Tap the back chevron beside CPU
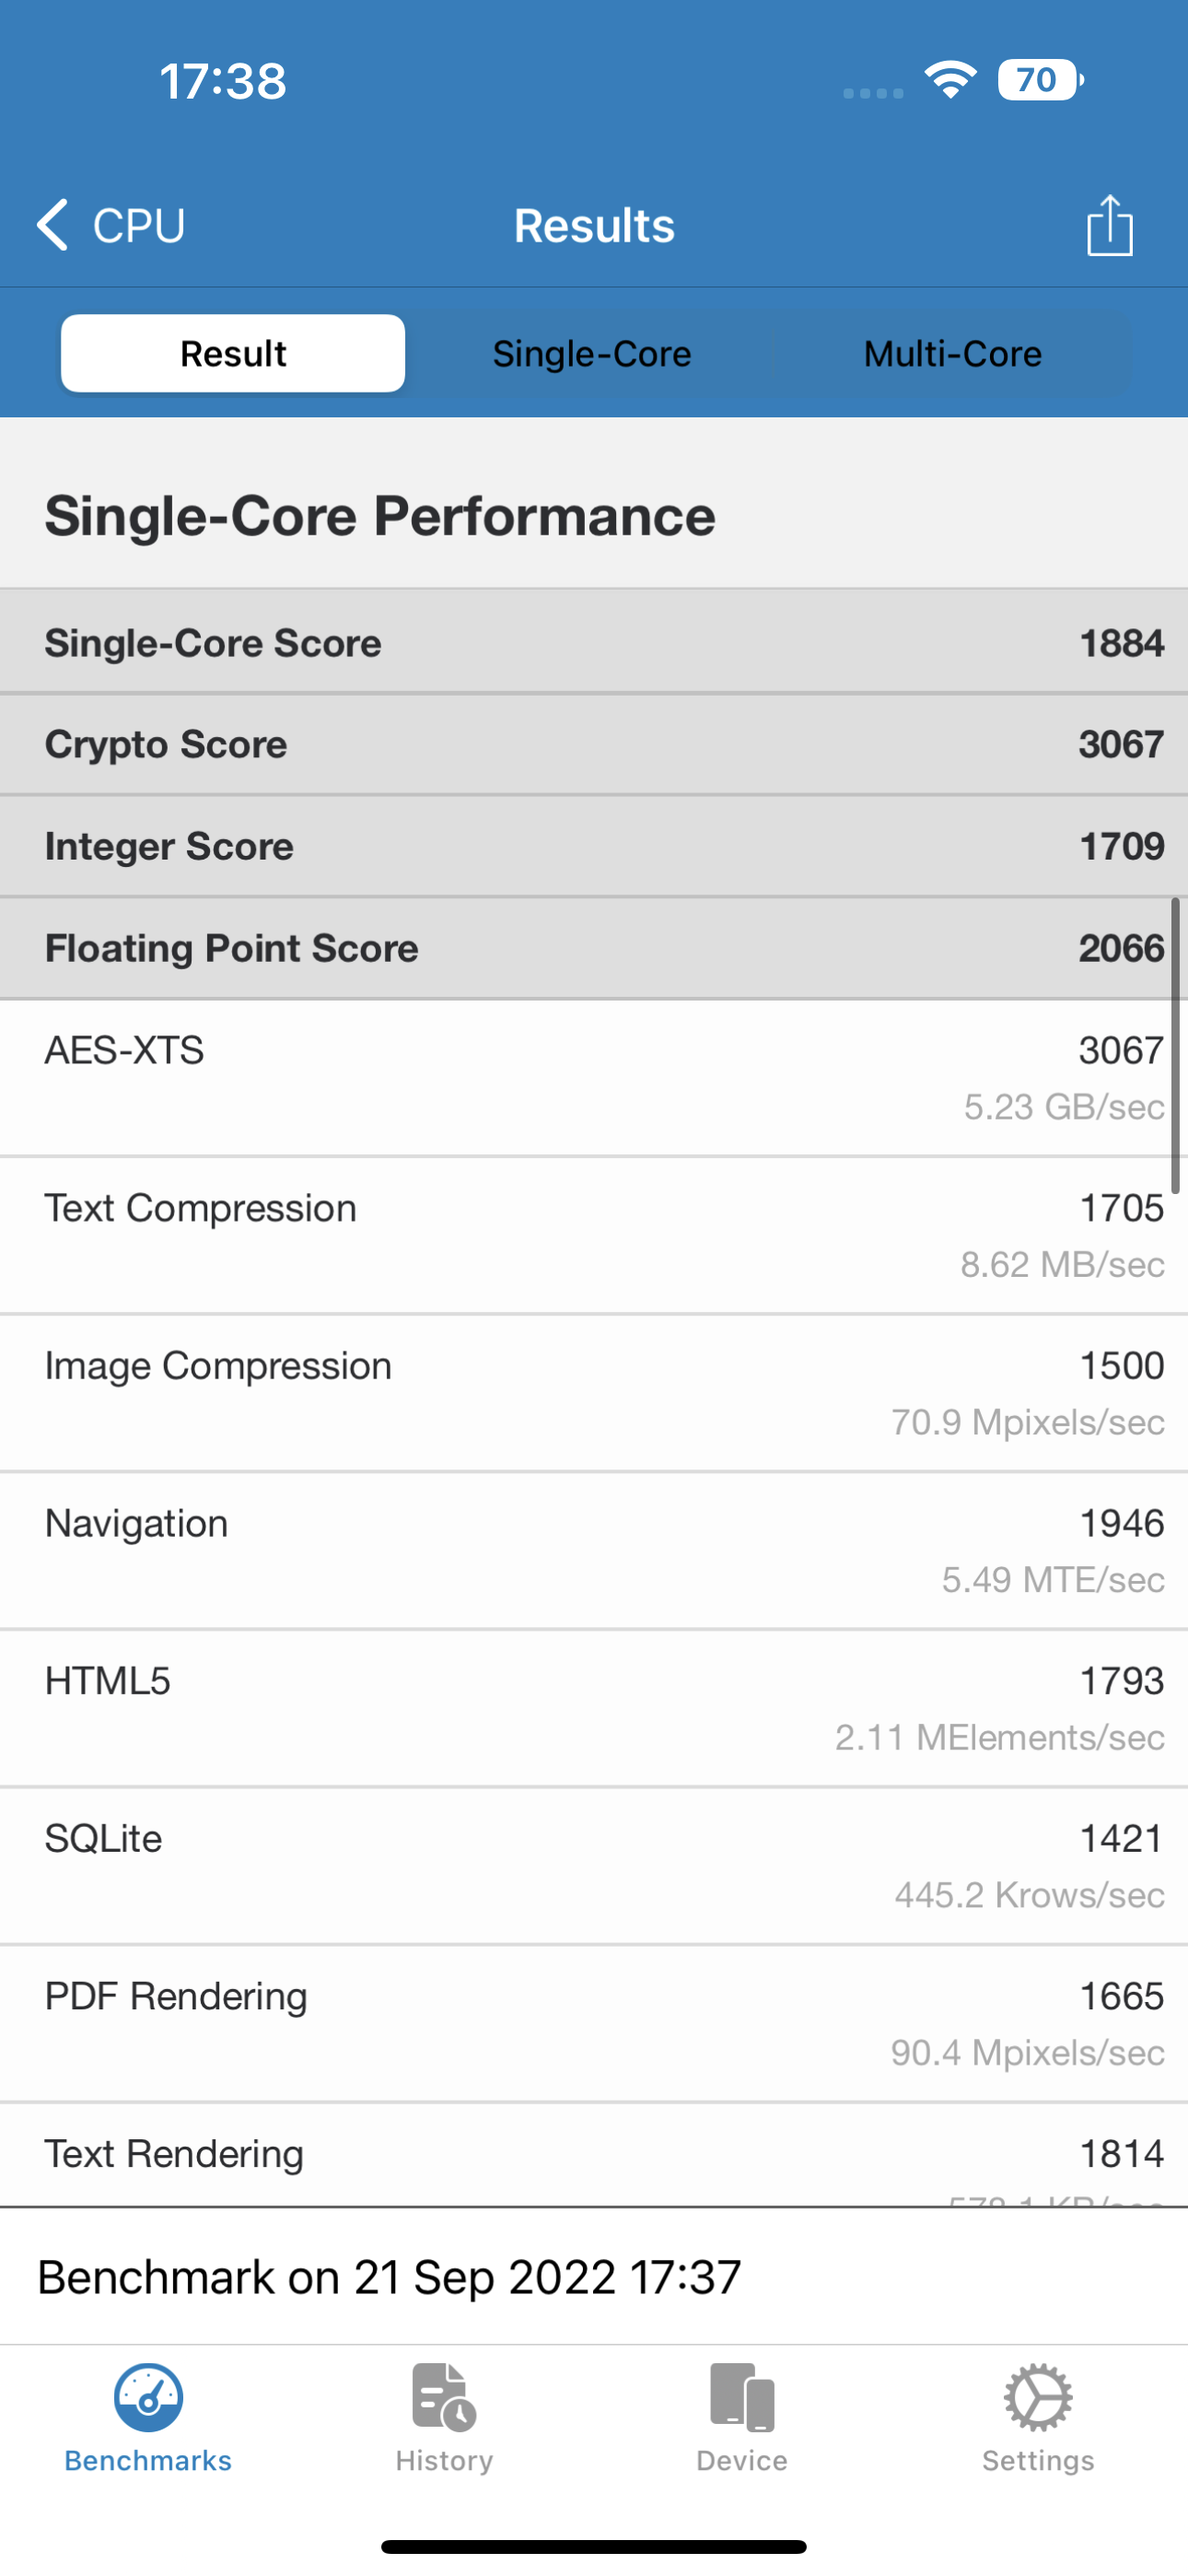 [x=53, y=224]
